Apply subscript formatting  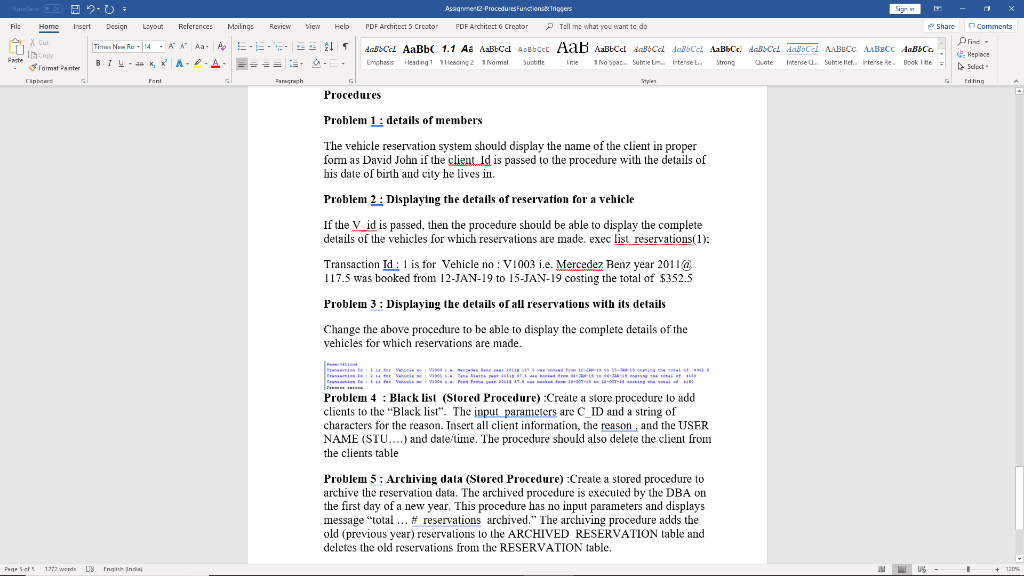pos(152,63)
